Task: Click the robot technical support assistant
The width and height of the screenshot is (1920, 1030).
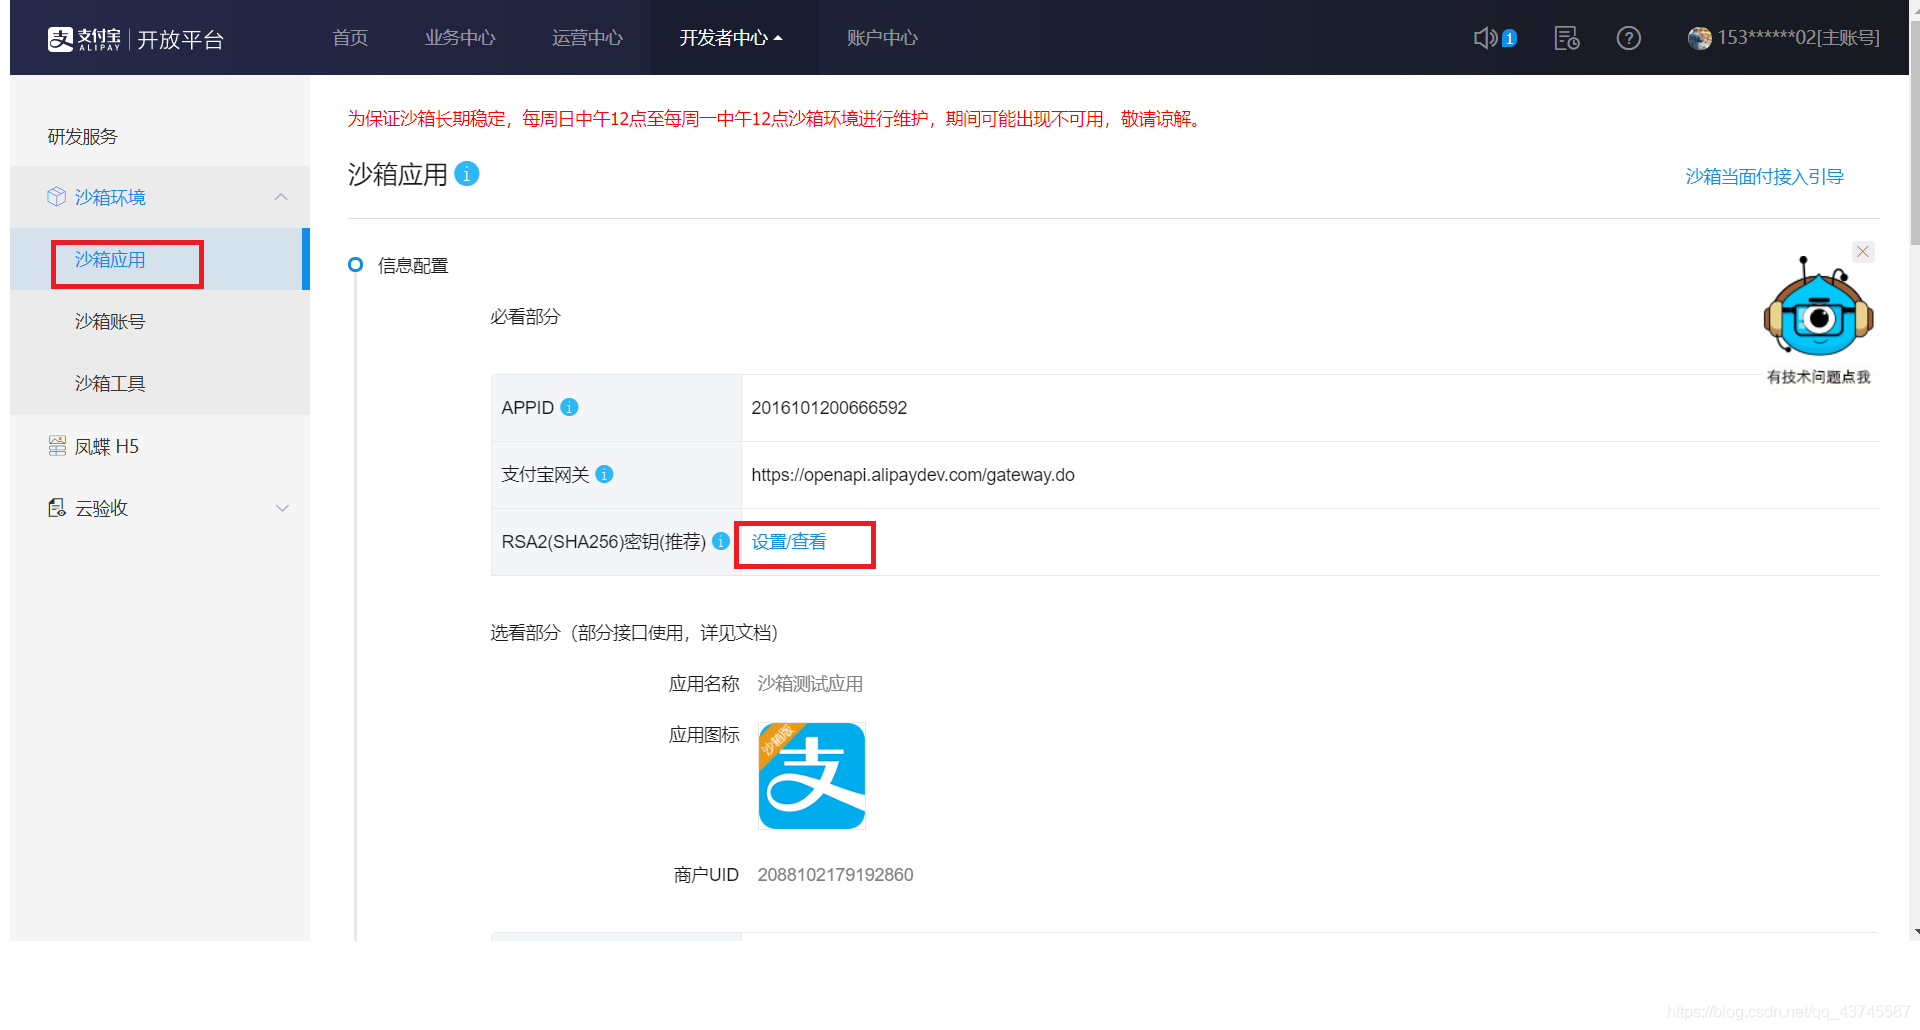Action: tap(1818, 307)
